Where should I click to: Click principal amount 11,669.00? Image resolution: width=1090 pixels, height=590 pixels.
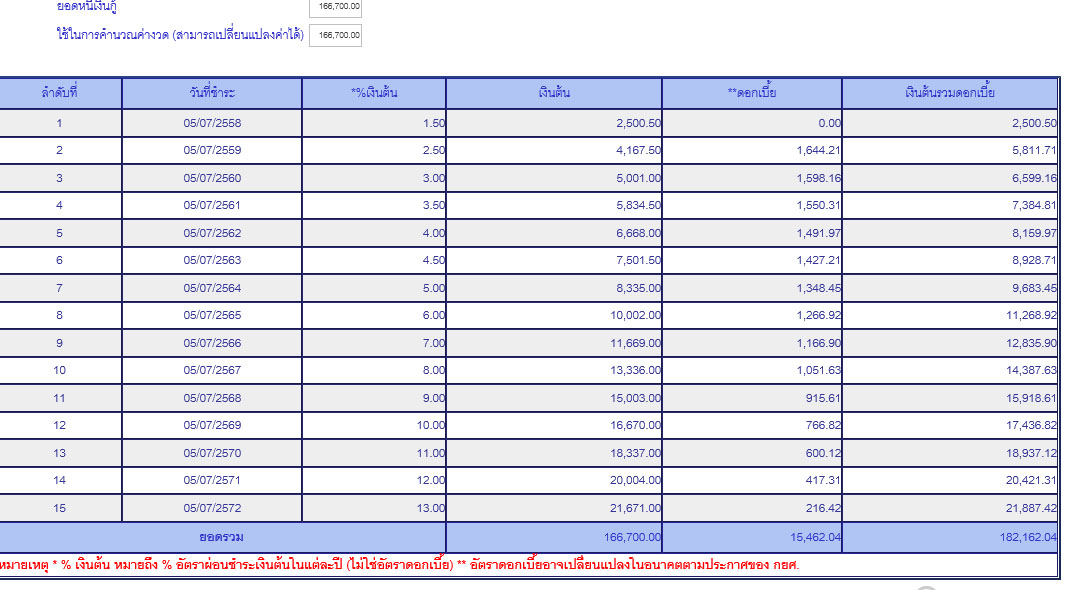click(x=635, y=343)
